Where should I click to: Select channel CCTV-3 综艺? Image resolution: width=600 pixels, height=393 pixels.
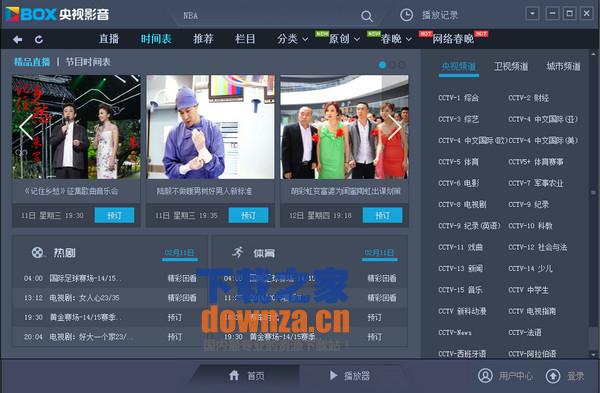pos(458,119)
